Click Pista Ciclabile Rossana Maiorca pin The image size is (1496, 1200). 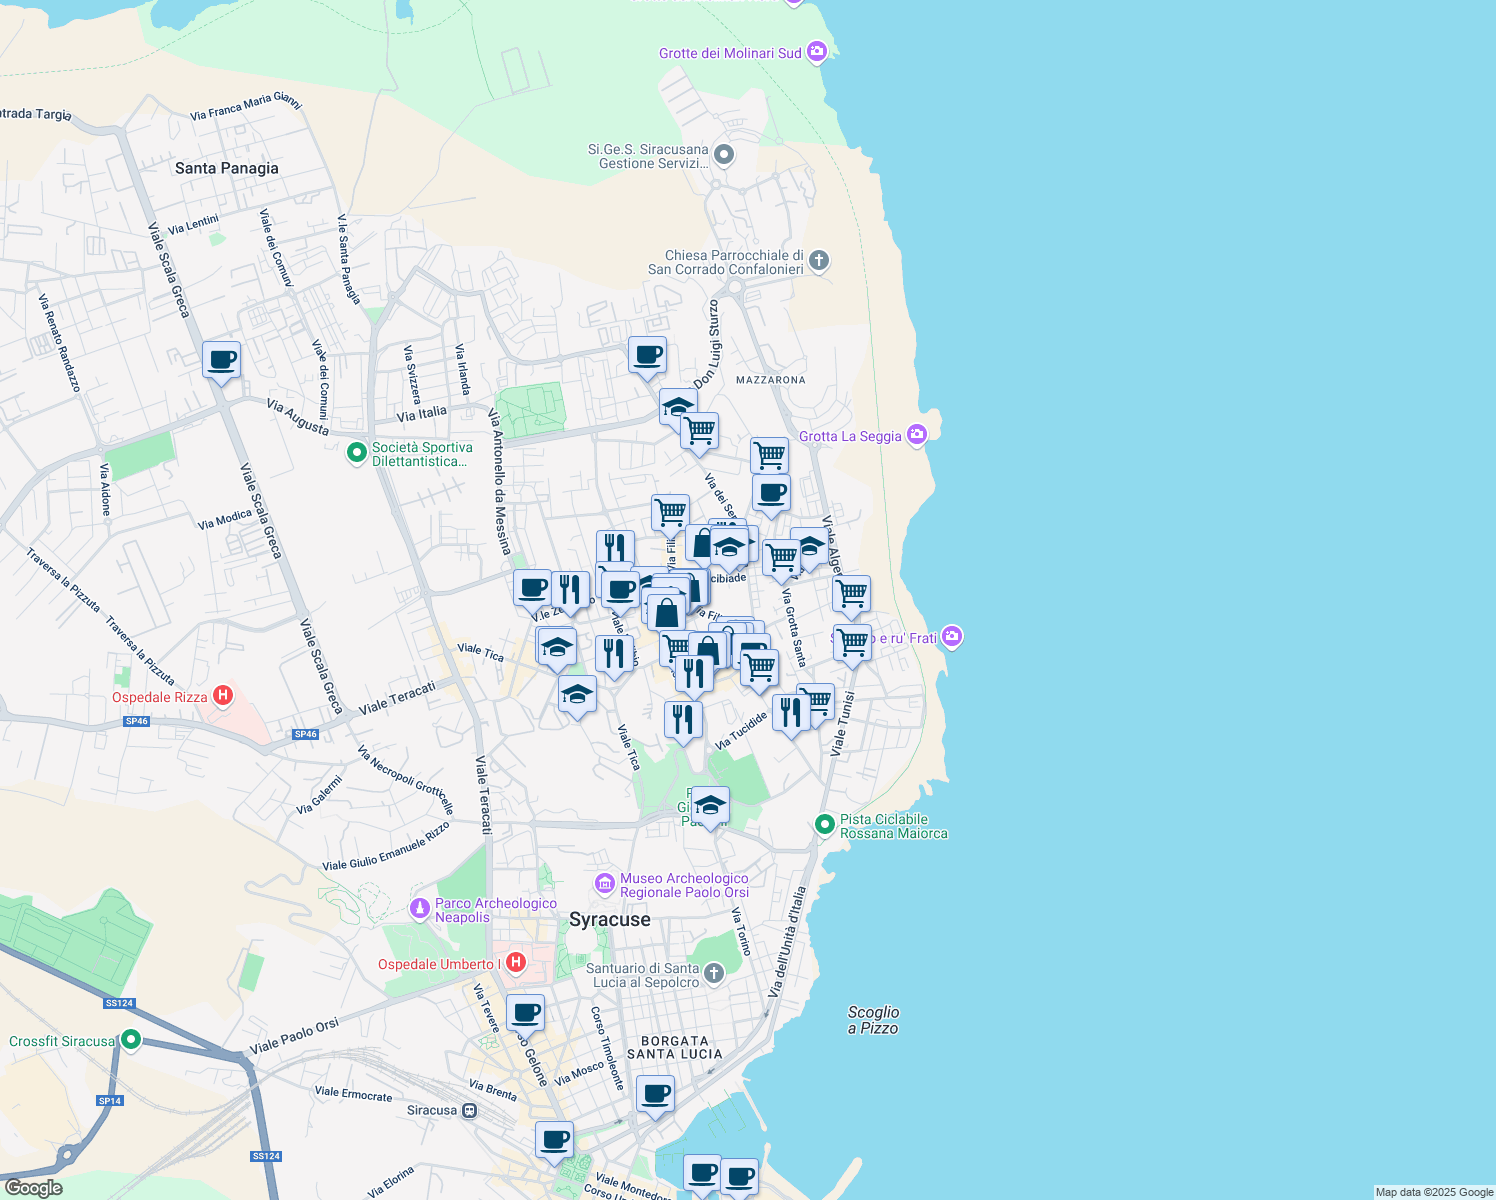(x=824, y=824)
